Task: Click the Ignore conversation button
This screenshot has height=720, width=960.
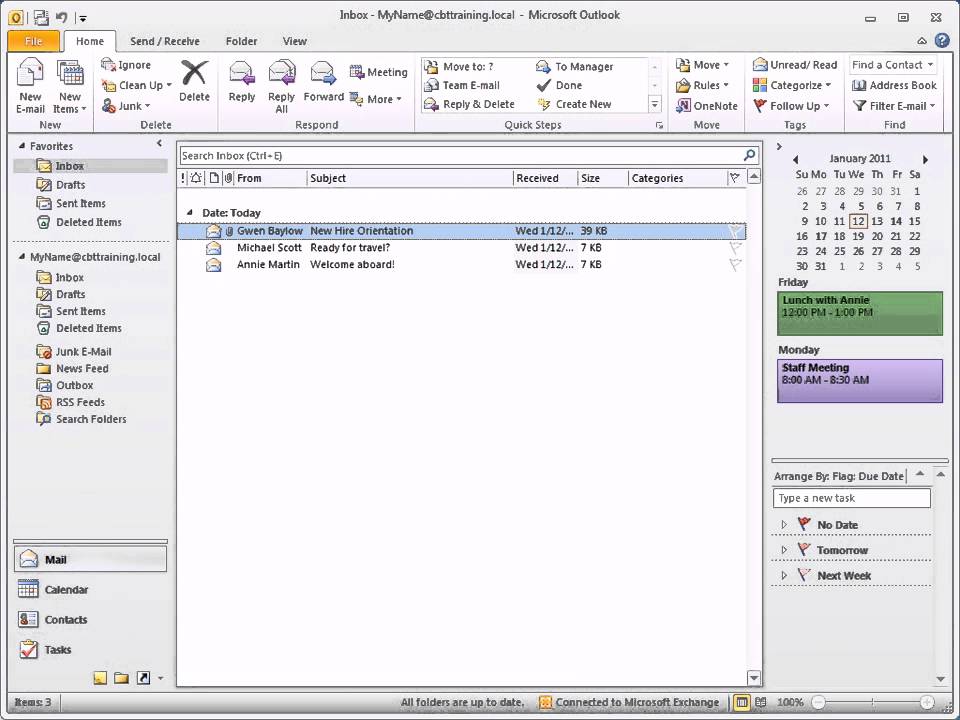Action: [x=126, y=65]
